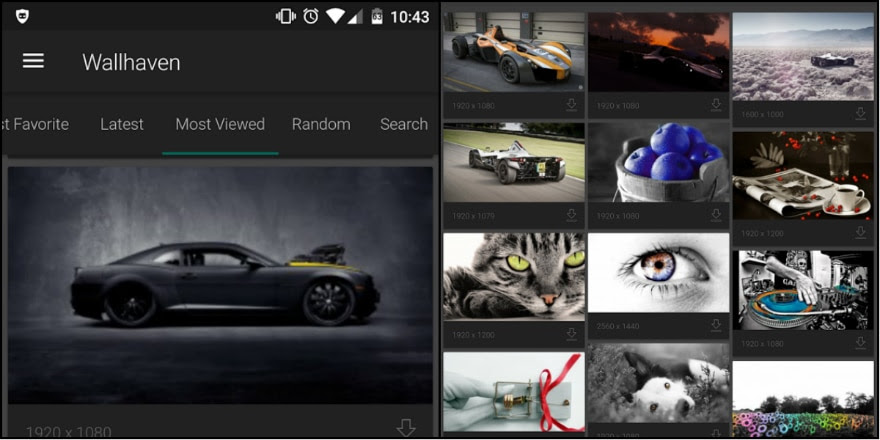
Task: Tap the alarm clock status icon
Action: click(311, 16)
